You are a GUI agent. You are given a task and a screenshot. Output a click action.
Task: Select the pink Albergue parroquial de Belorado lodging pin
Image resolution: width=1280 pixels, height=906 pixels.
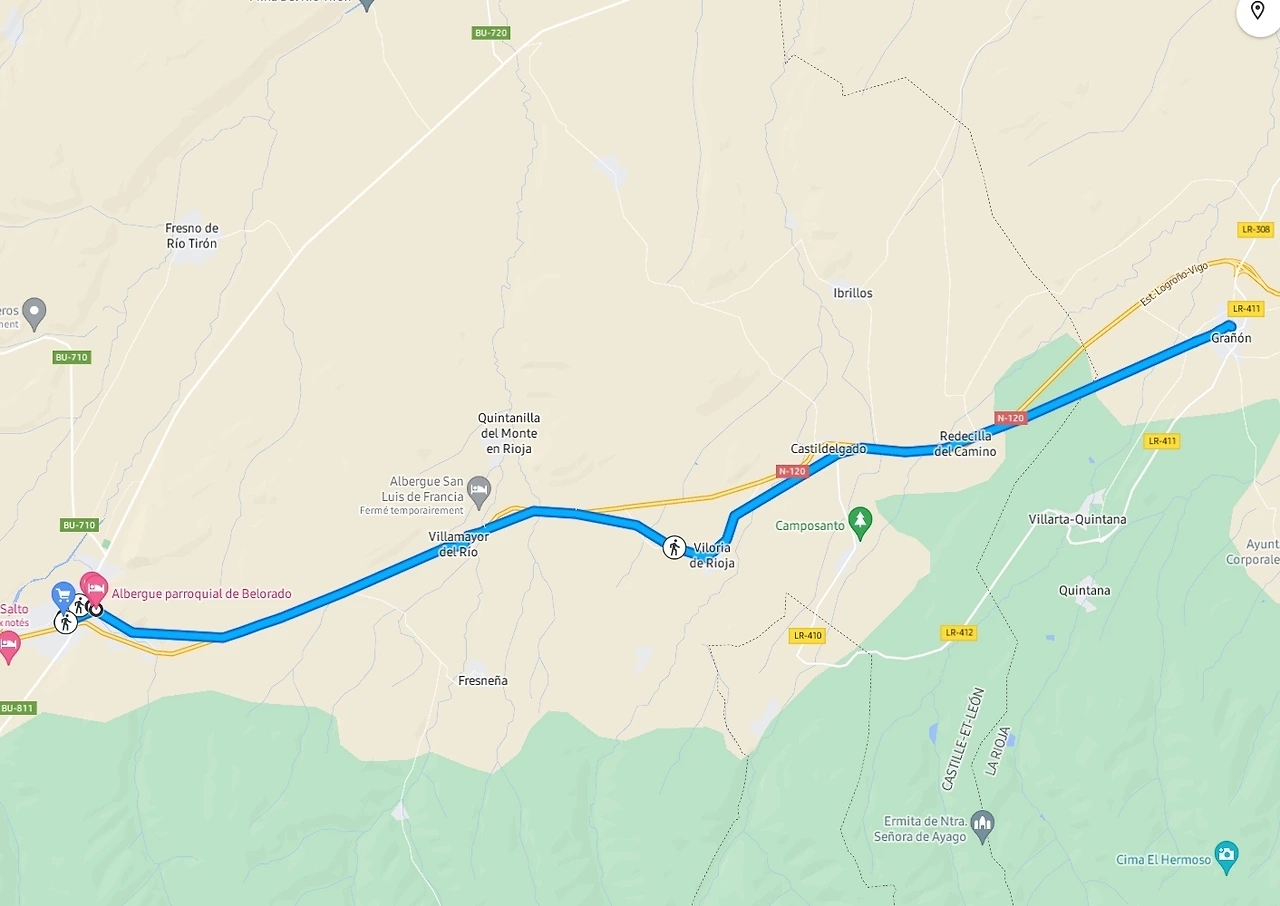pyautogui.click(x=95, y=585)
